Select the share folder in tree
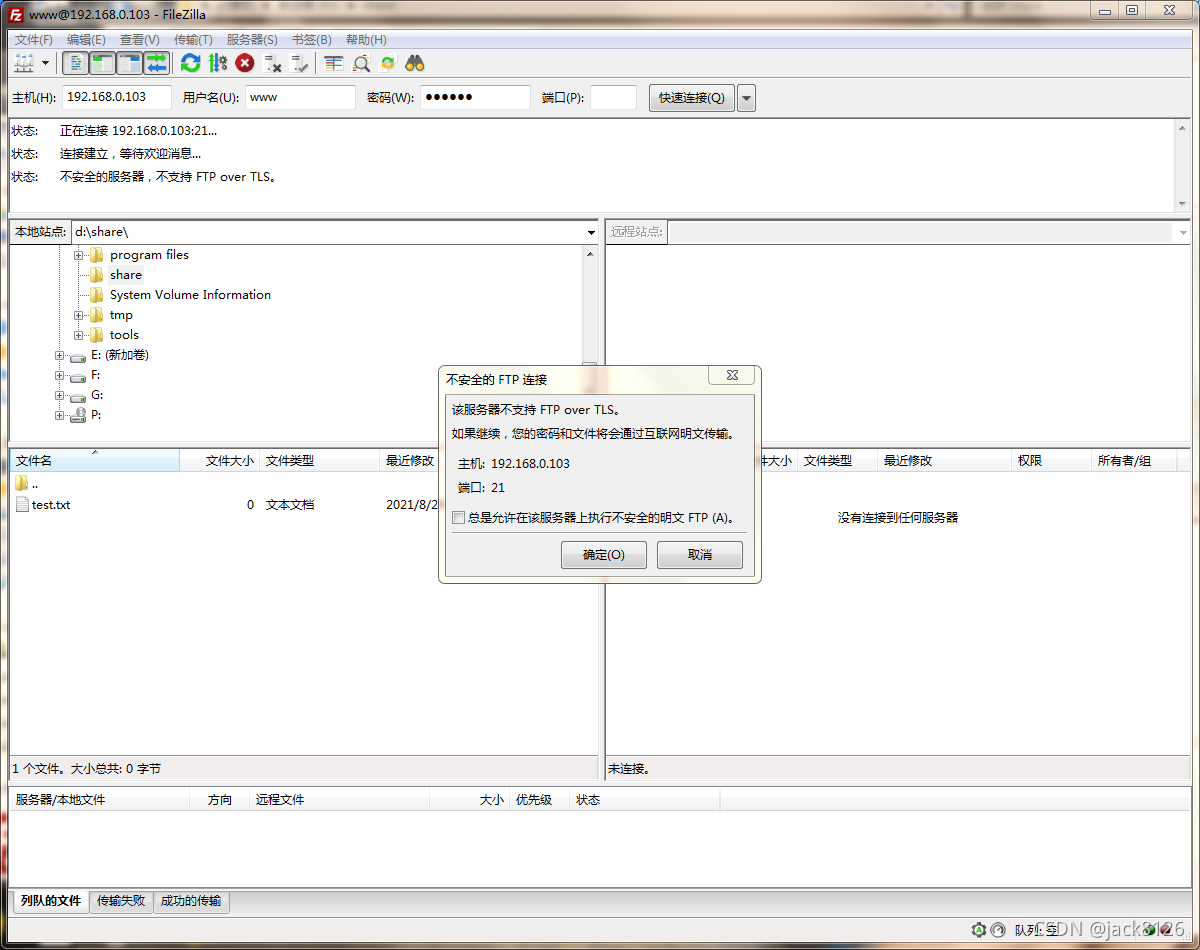The image size is (1200, 950). pos(126,275)
